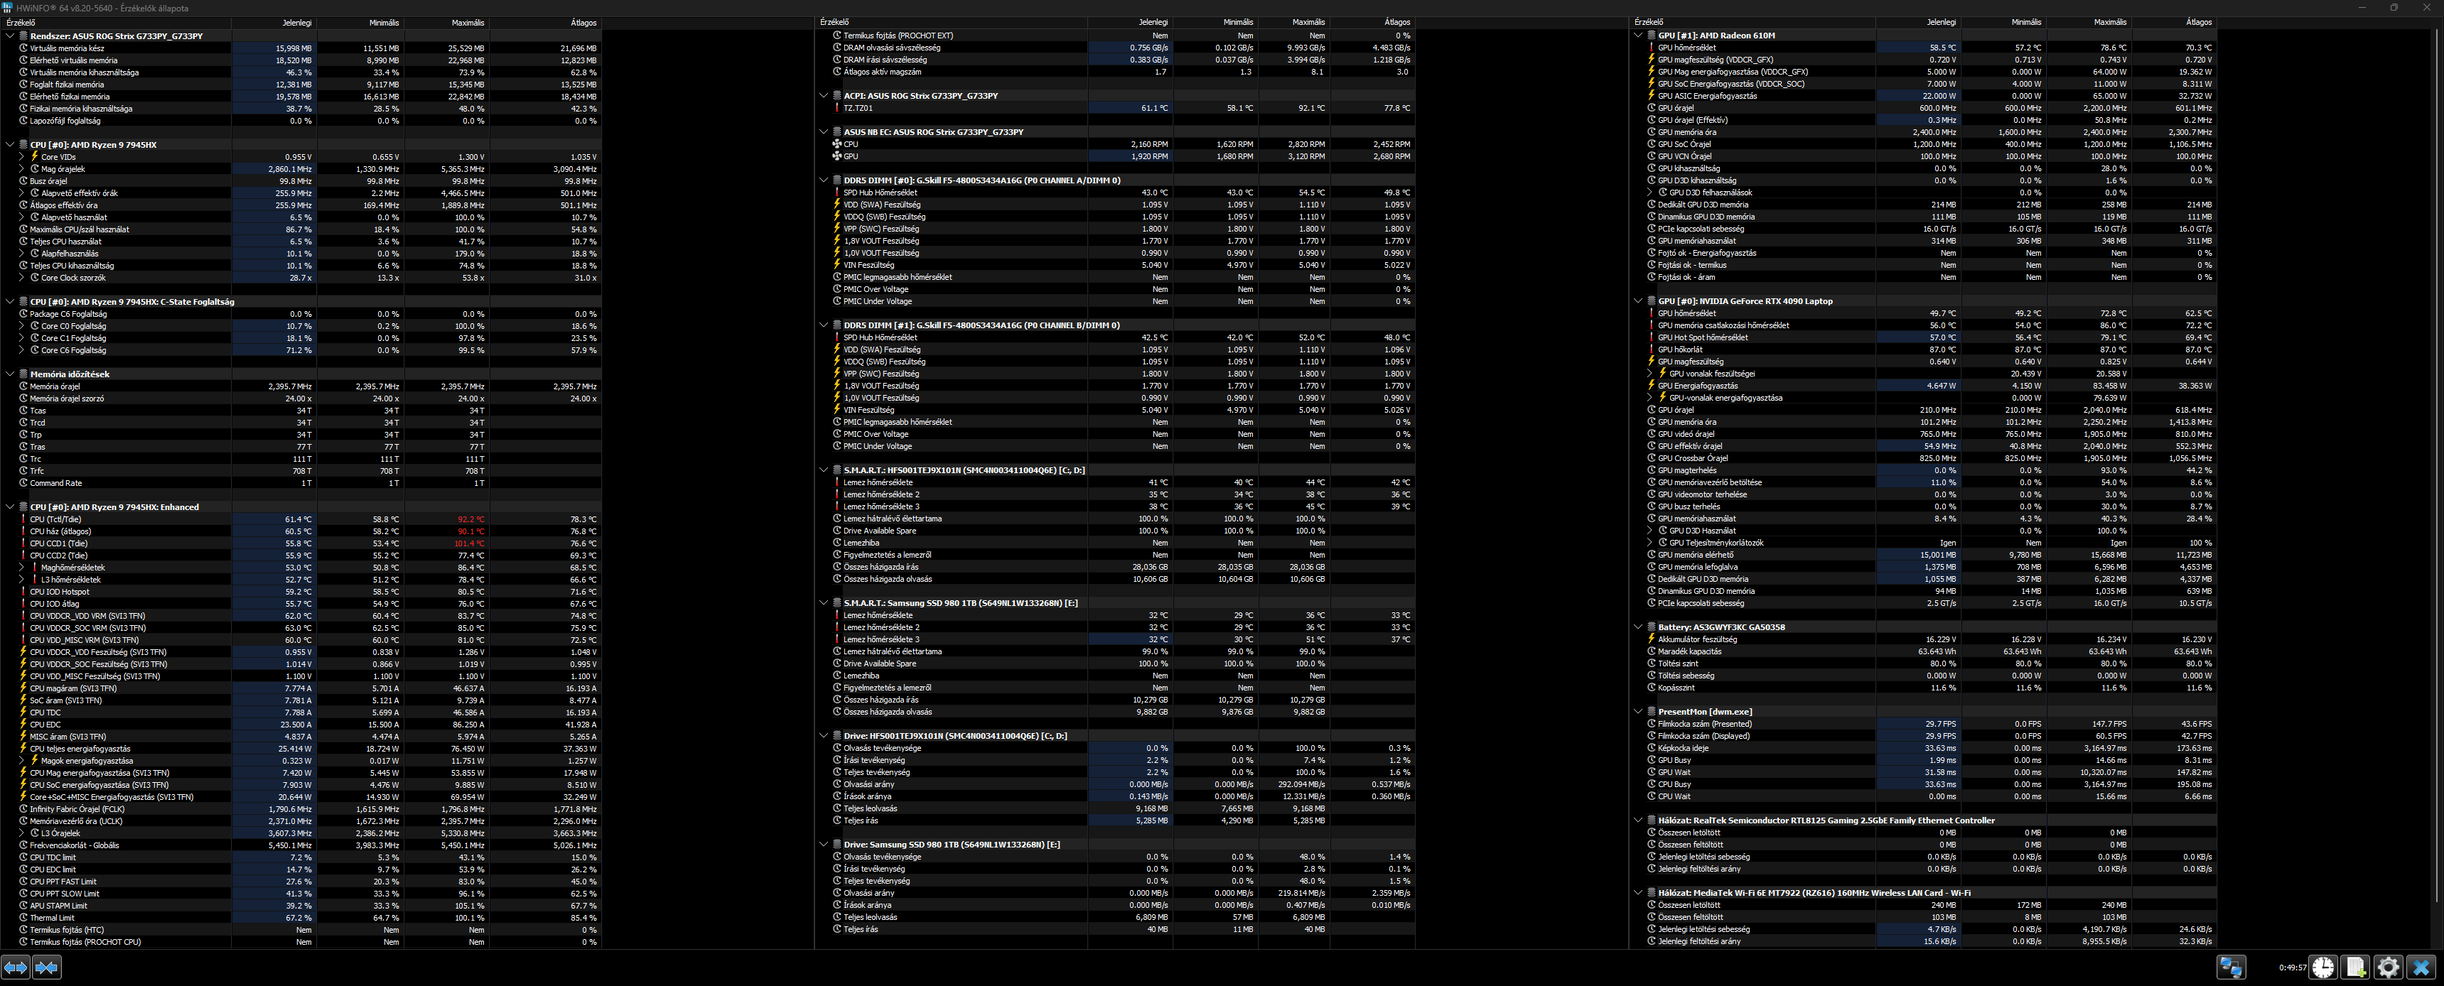
Task: Open the remote monitoring computers icon
Action: [x=2231, y=967]
